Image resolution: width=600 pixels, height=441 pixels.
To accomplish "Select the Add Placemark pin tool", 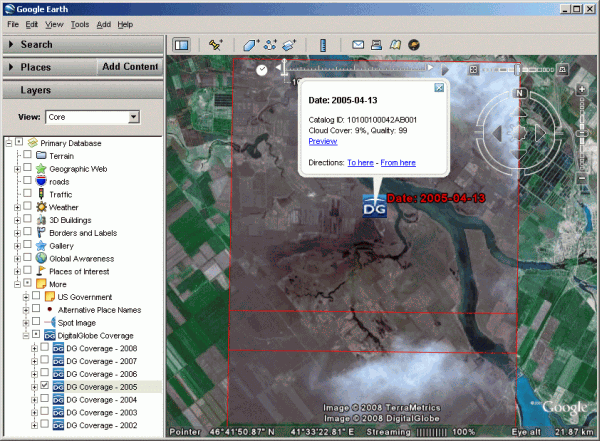I will pos(215,45).
